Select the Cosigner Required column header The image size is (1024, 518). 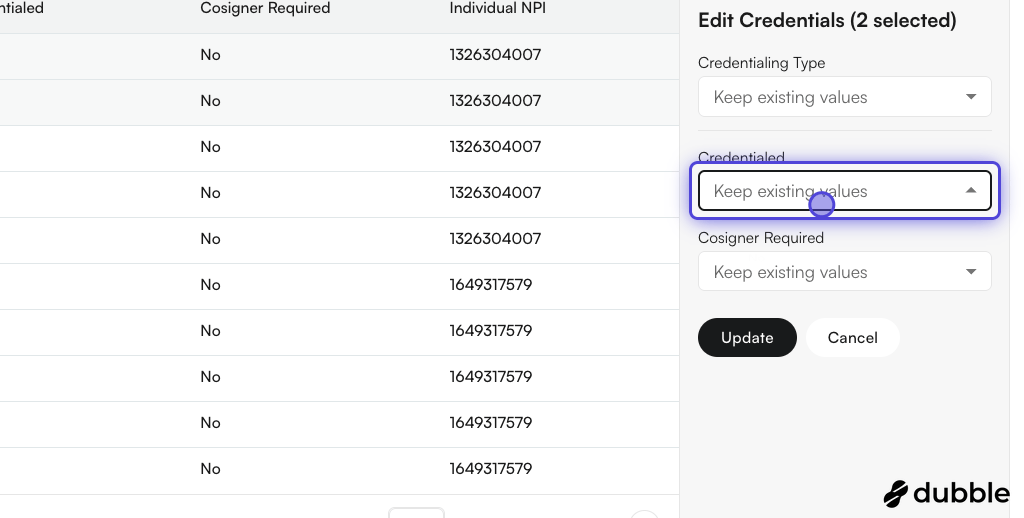265,8
